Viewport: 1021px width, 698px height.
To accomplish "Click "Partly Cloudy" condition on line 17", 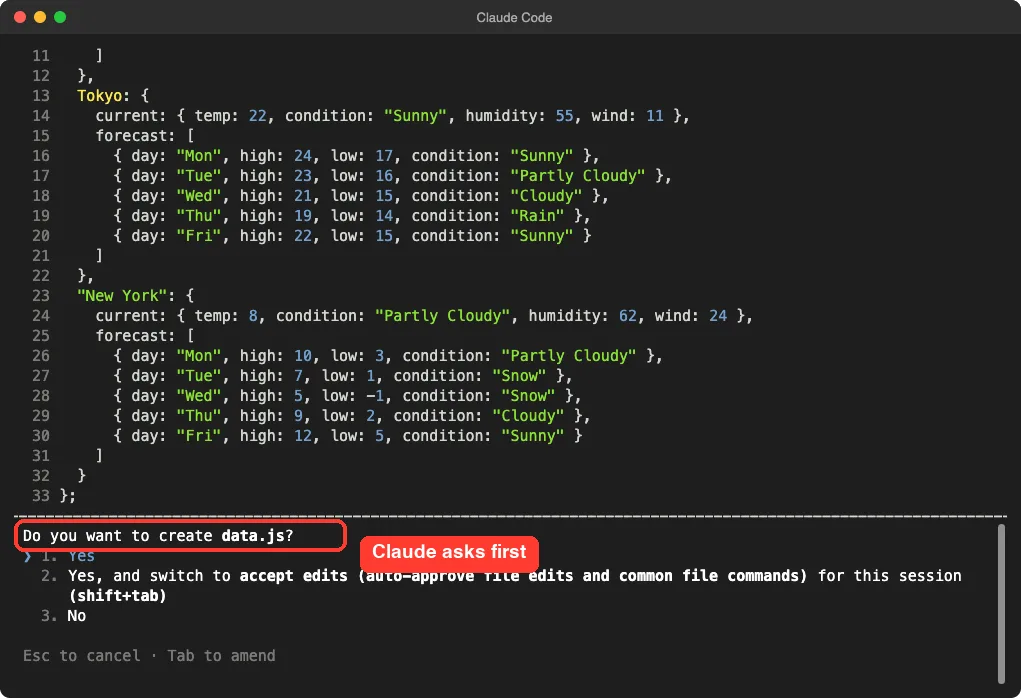I will (x=578, y=176).
